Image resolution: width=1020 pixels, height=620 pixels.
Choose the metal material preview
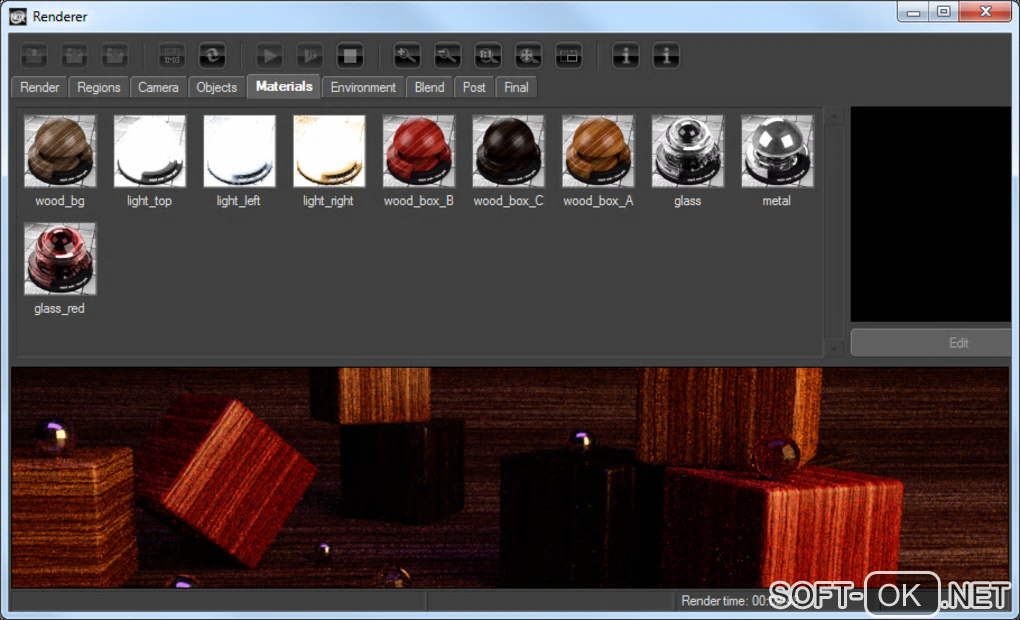pyautogui.click(x=777, y=151)
